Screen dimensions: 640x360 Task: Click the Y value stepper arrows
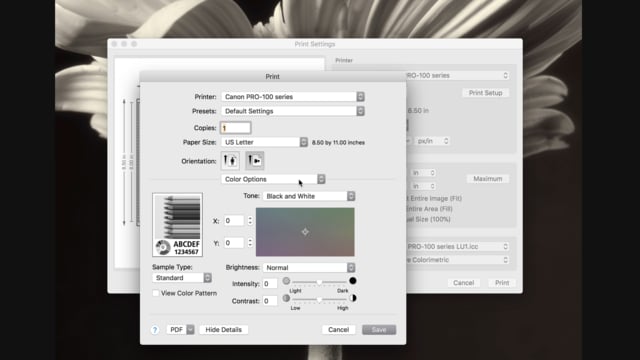tap(250, 243)
